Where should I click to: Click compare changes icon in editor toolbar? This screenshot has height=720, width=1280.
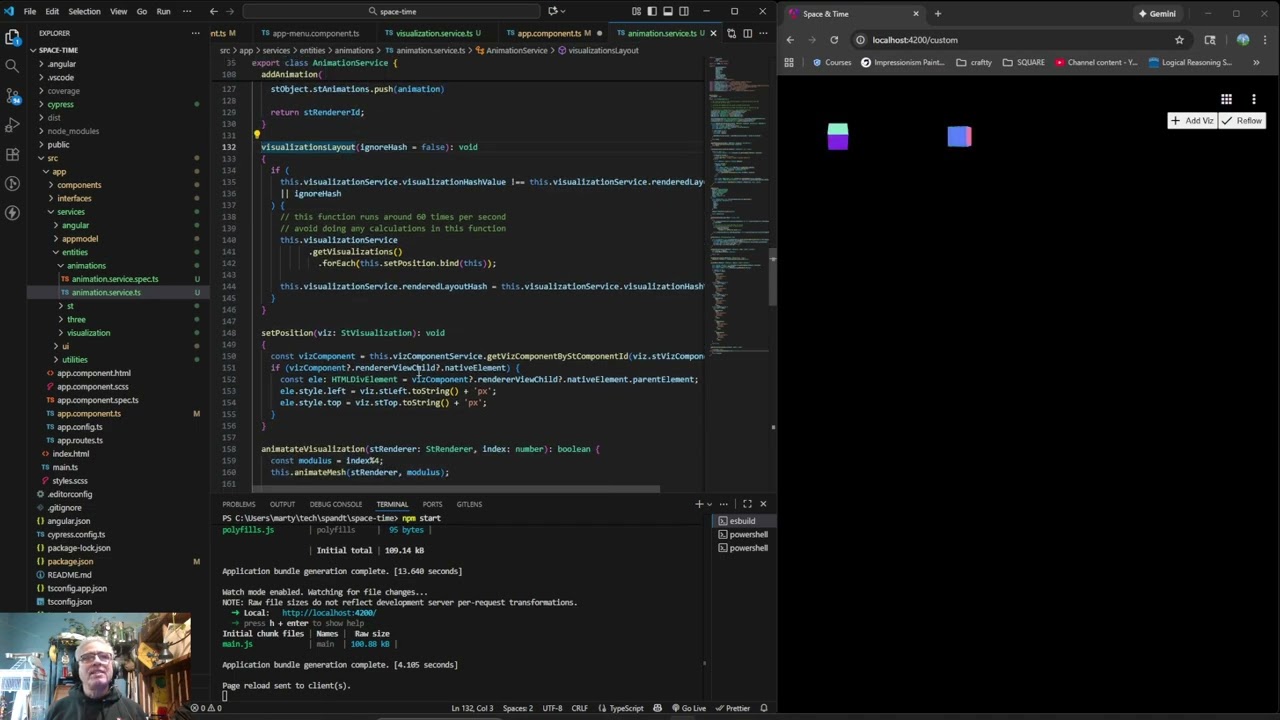[x=731, y=33]
